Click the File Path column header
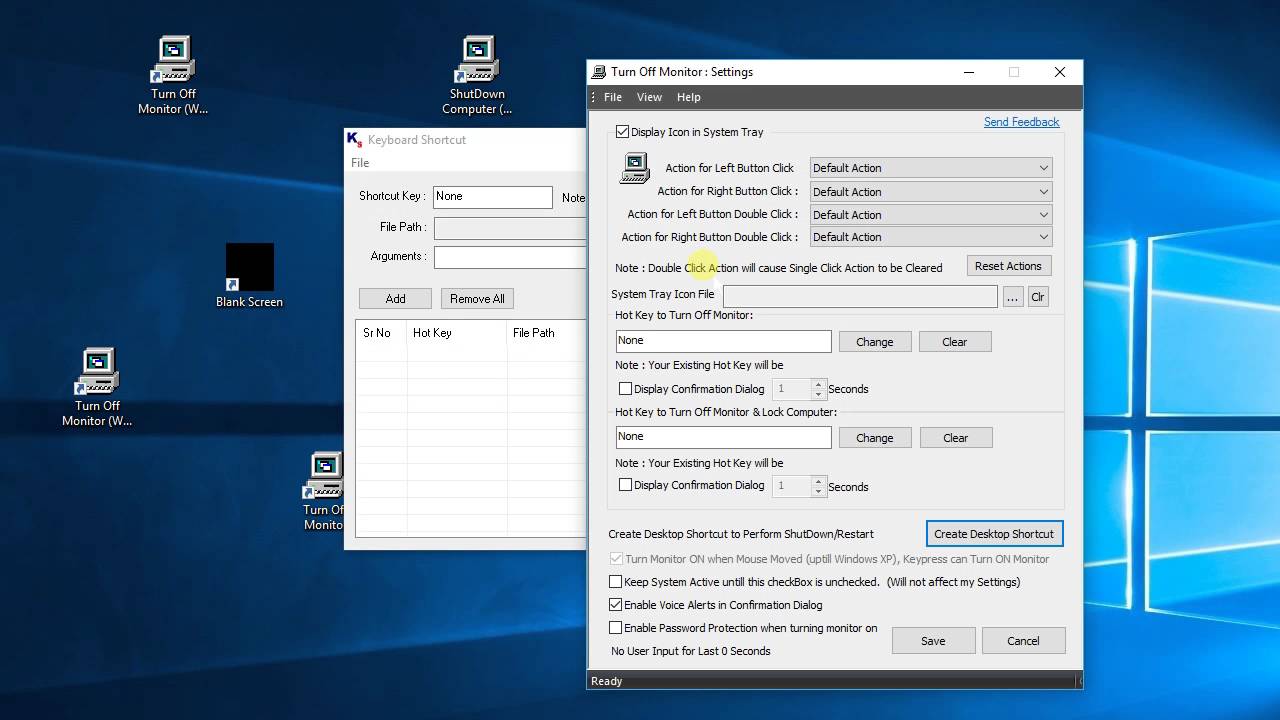Viewport: 1280px width, 720px height. pyautogui.click(x=546, y=333)
